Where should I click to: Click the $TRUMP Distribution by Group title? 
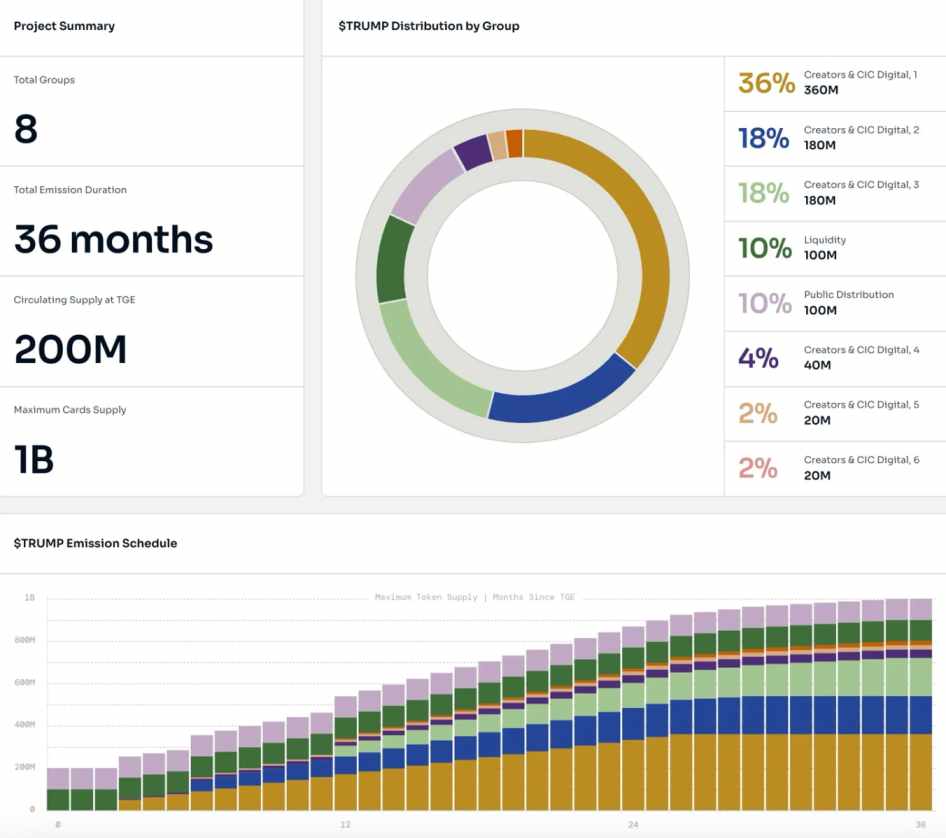pyautogui.click(x=428, y=26)
